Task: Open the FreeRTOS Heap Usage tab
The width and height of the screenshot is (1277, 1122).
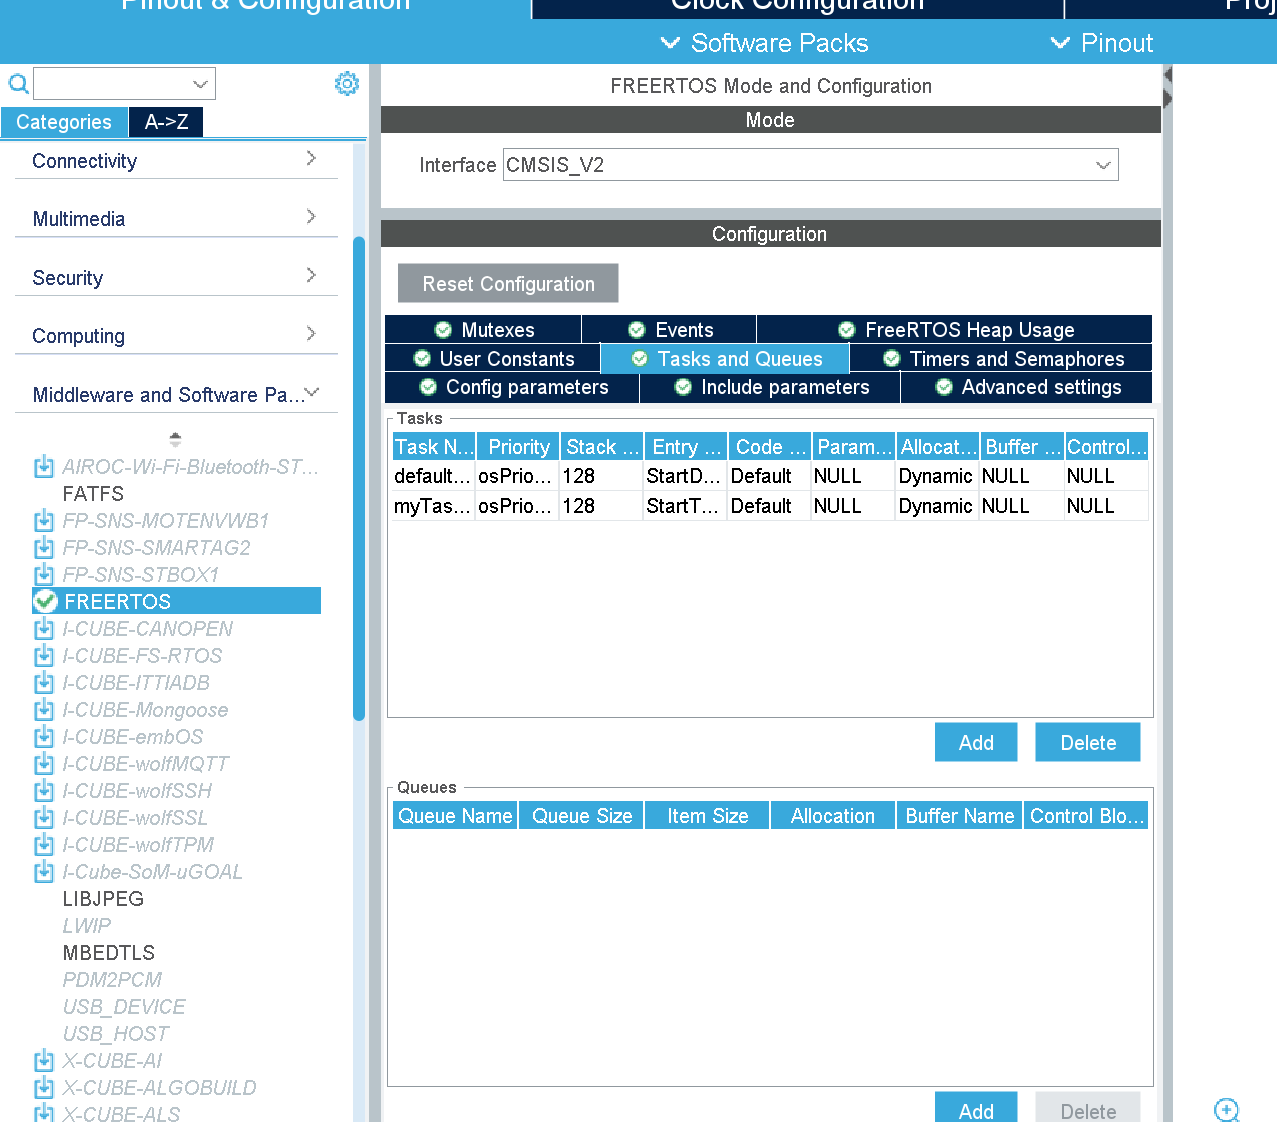Action: (955, 330)
